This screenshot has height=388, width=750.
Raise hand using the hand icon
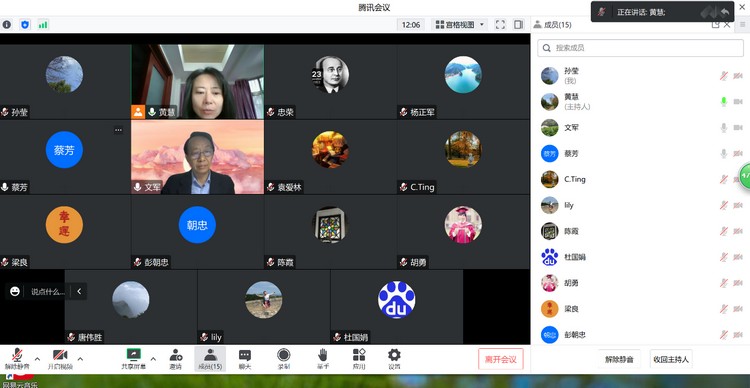click(x=323, y=358)
